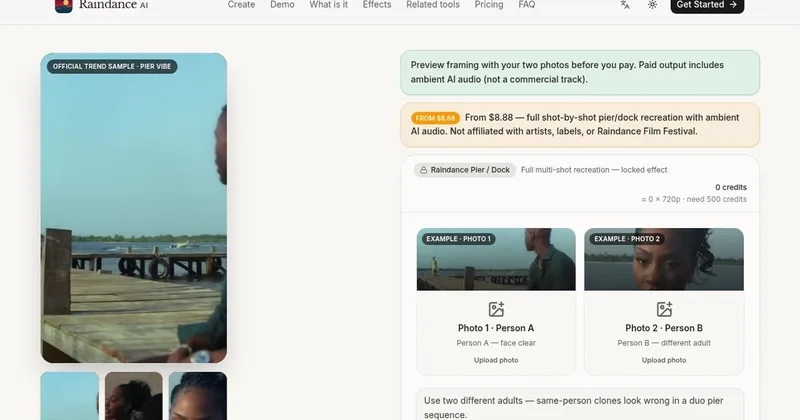This screenshot has width=800, height=420.
Task: Click Upload photo under Person A
Action: point(496,360)
